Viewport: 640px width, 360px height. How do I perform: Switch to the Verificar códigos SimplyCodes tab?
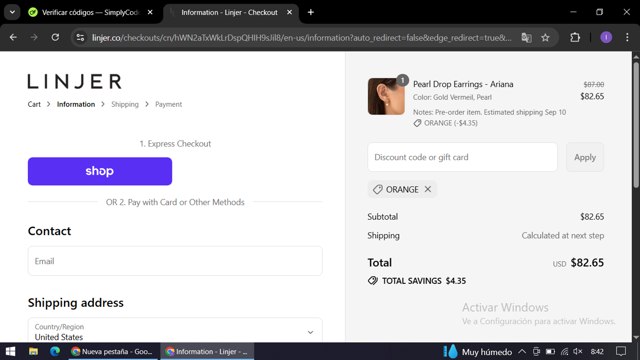tap(91, 12)
